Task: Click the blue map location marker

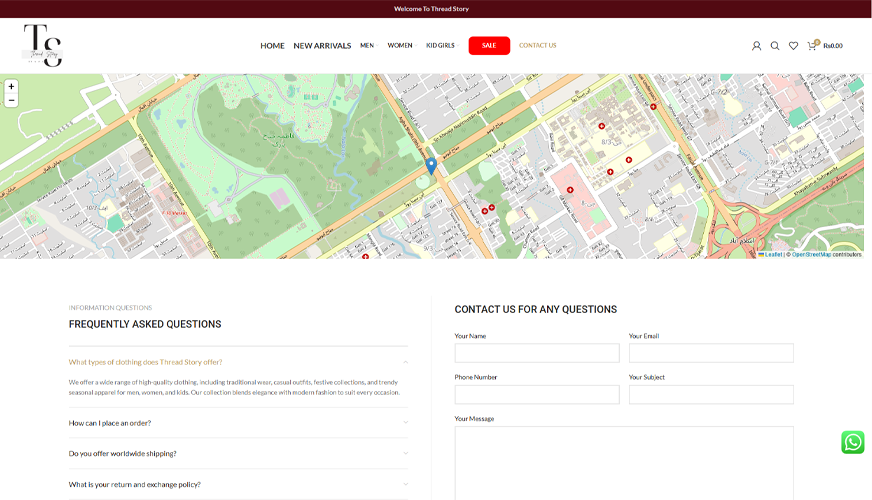Action: [431, 165]
